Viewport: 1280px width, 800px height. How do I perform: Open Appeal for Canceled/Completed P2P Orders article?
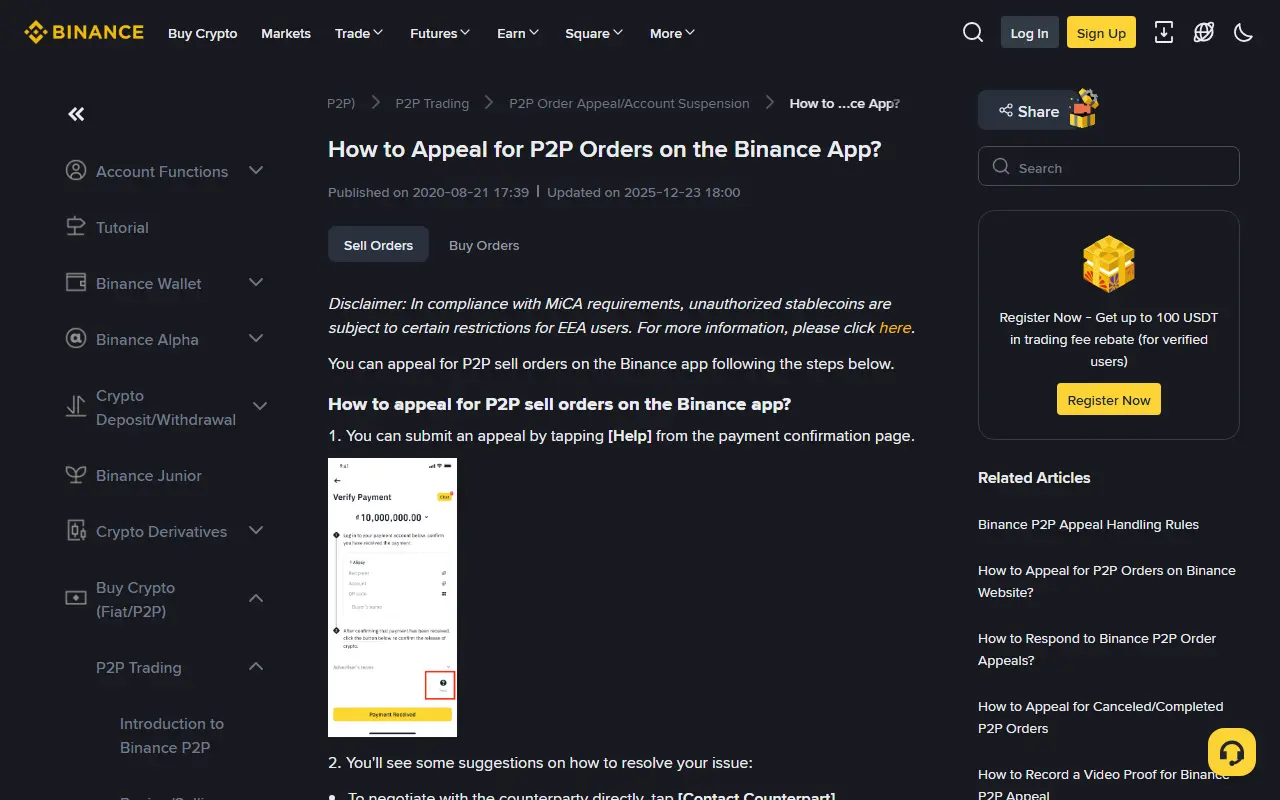click(x=1100, y=717)
